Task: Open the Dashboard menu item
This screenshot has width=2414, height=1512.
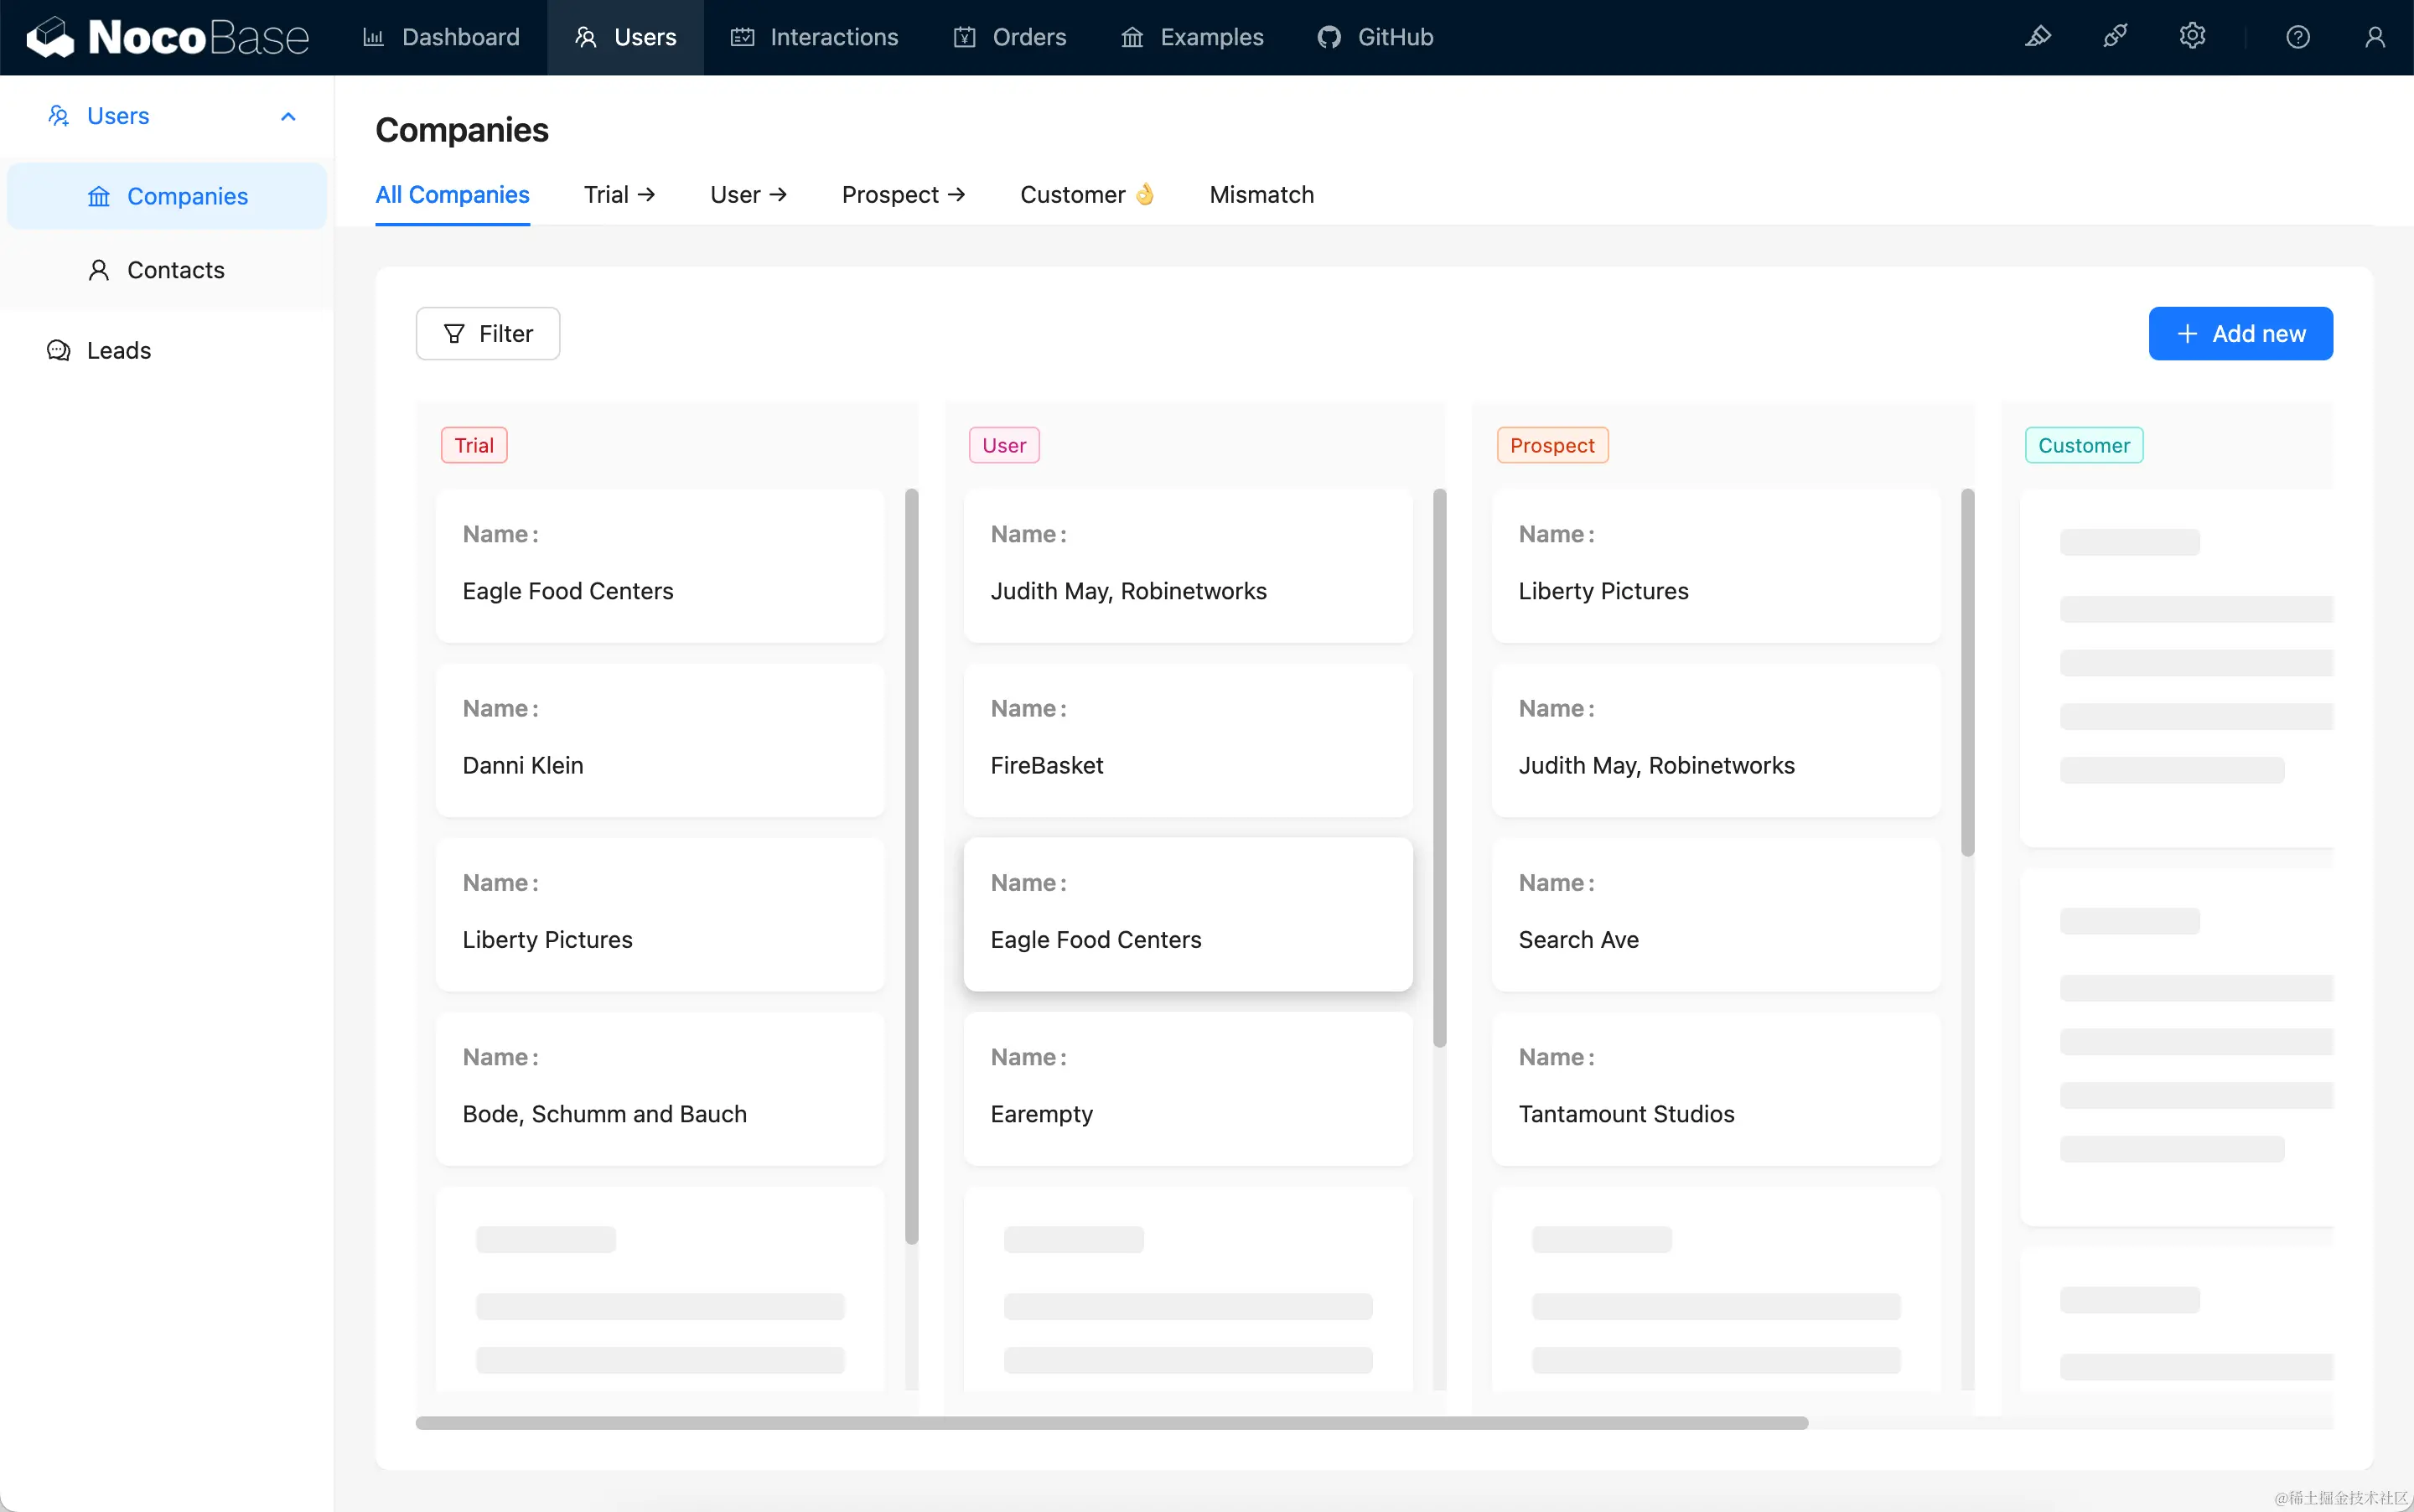Action: point(441,37)
